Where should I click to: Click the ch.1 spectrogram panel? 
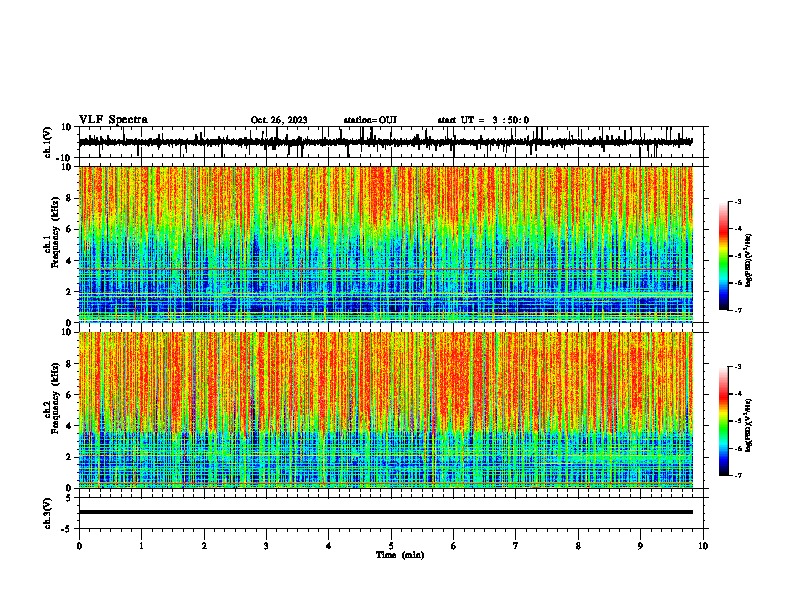386,244
